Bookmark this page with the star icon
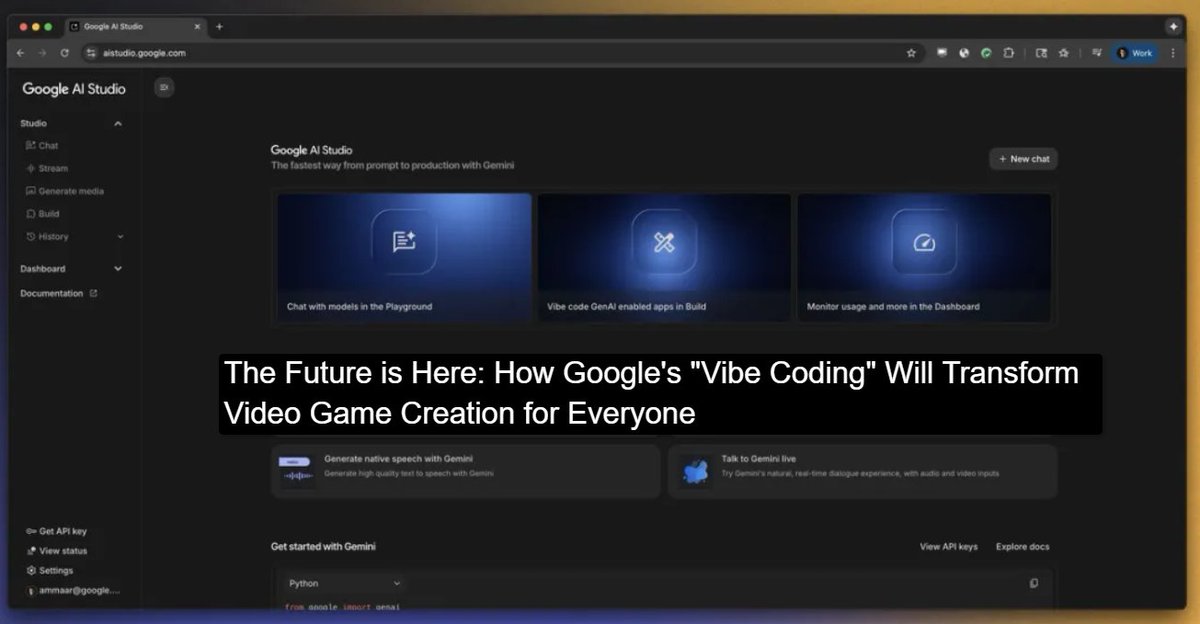1200x624 pixels. pyautogui.click(x=911, y=53)
